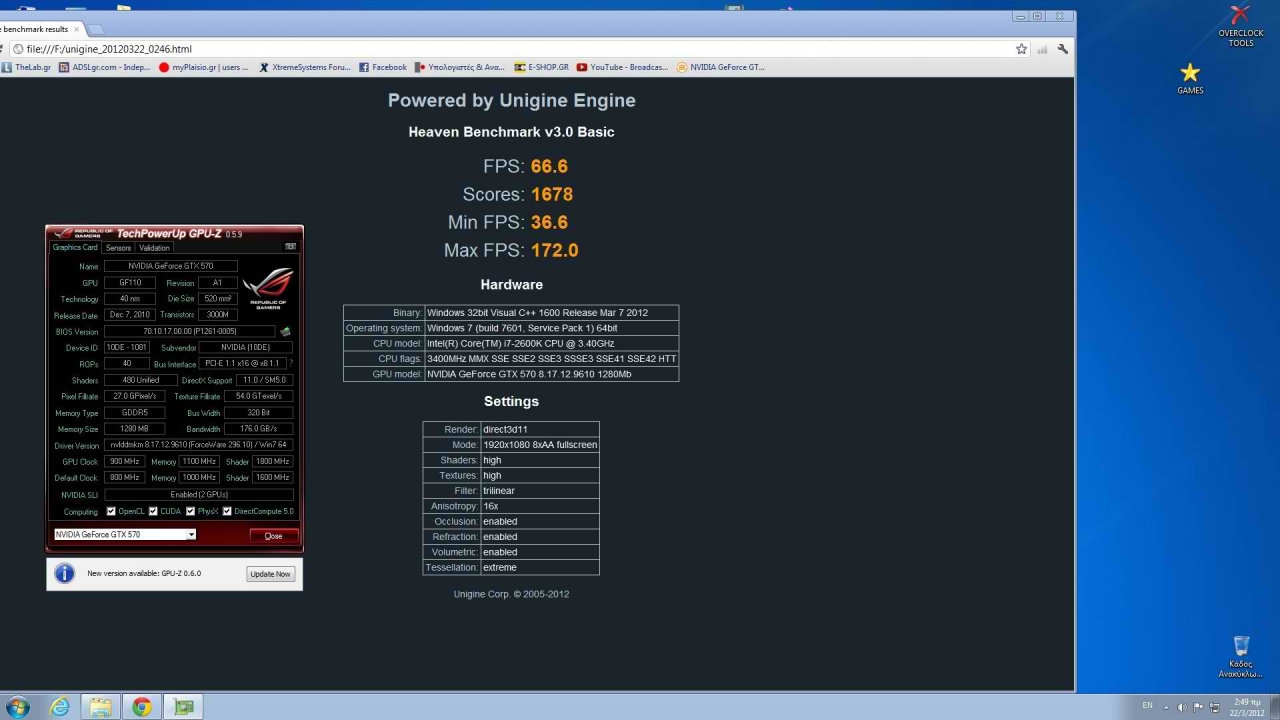Open Facebook bookmark
Viewport: 1280px width, 720px height.
(x=383, y=68)
